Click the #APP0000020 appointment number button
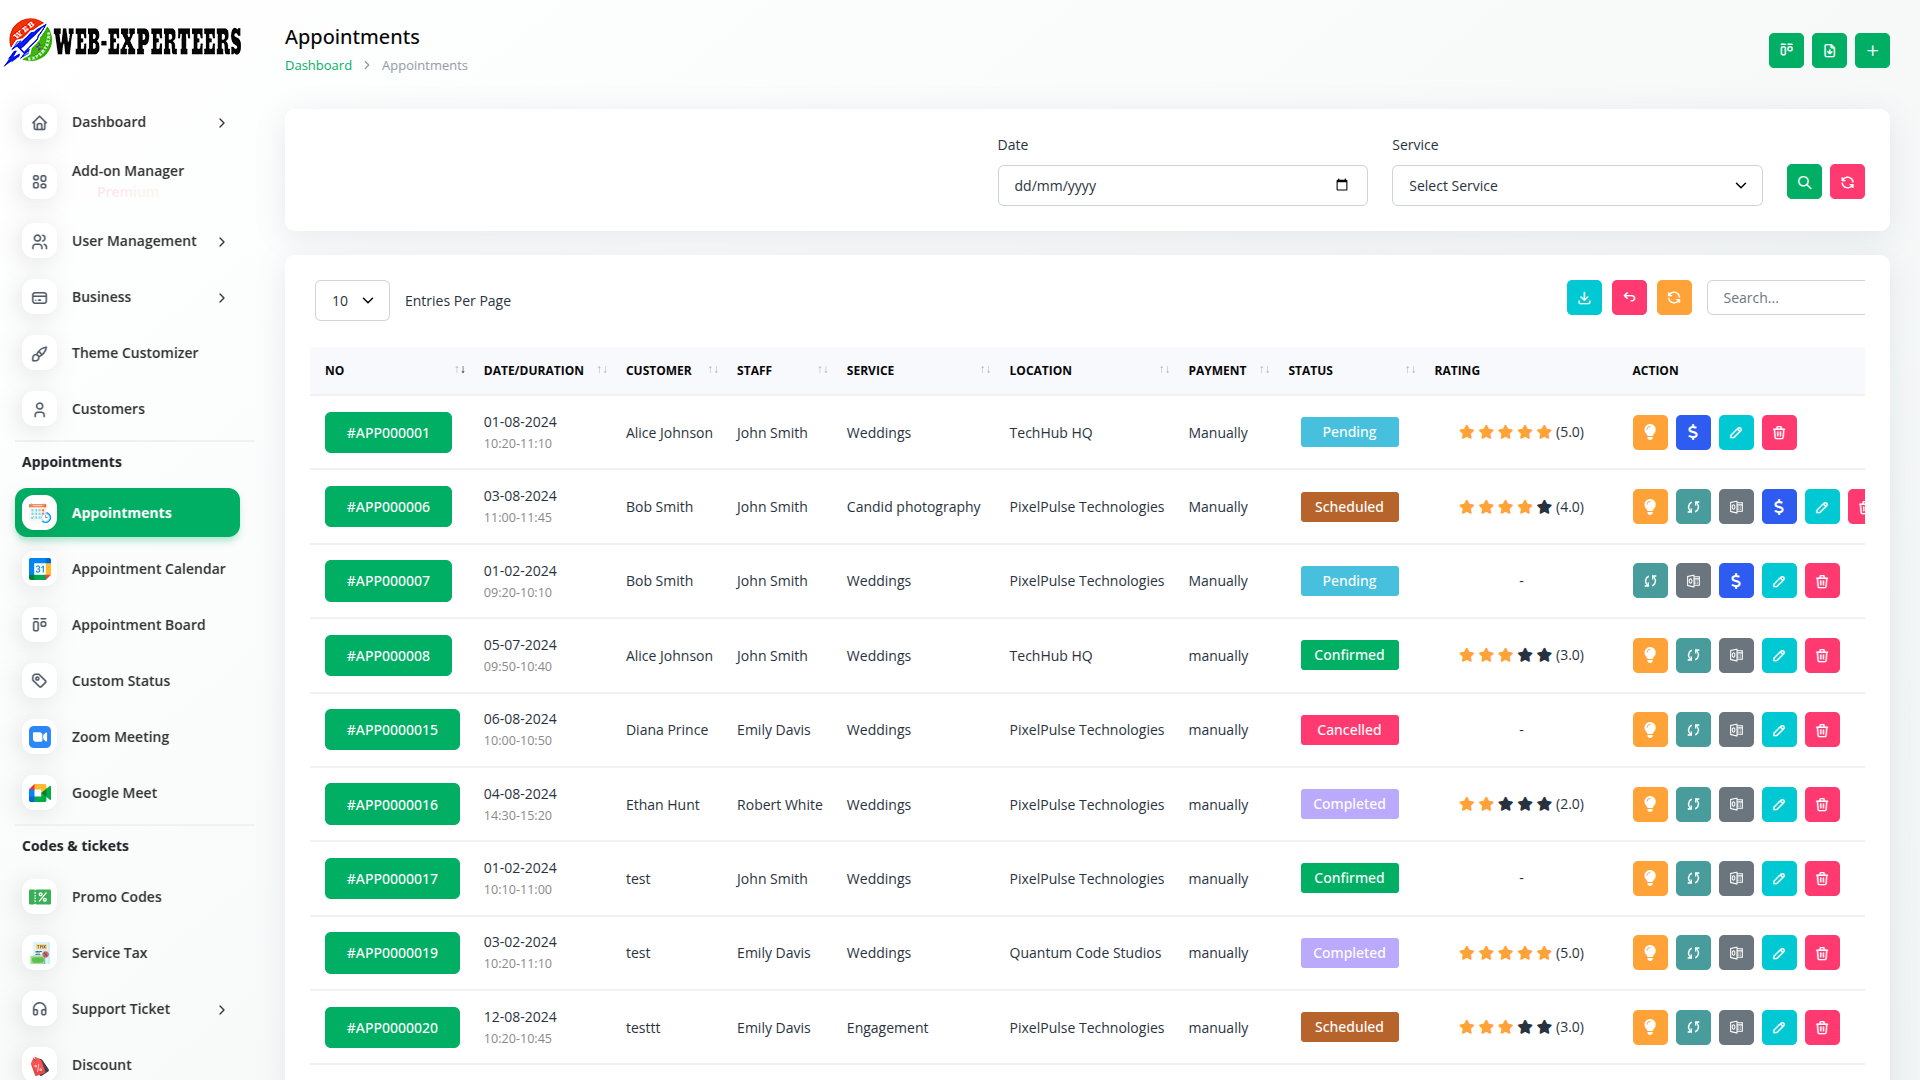Viewport: 1920px width, 1080px height. coord(392,1028)
